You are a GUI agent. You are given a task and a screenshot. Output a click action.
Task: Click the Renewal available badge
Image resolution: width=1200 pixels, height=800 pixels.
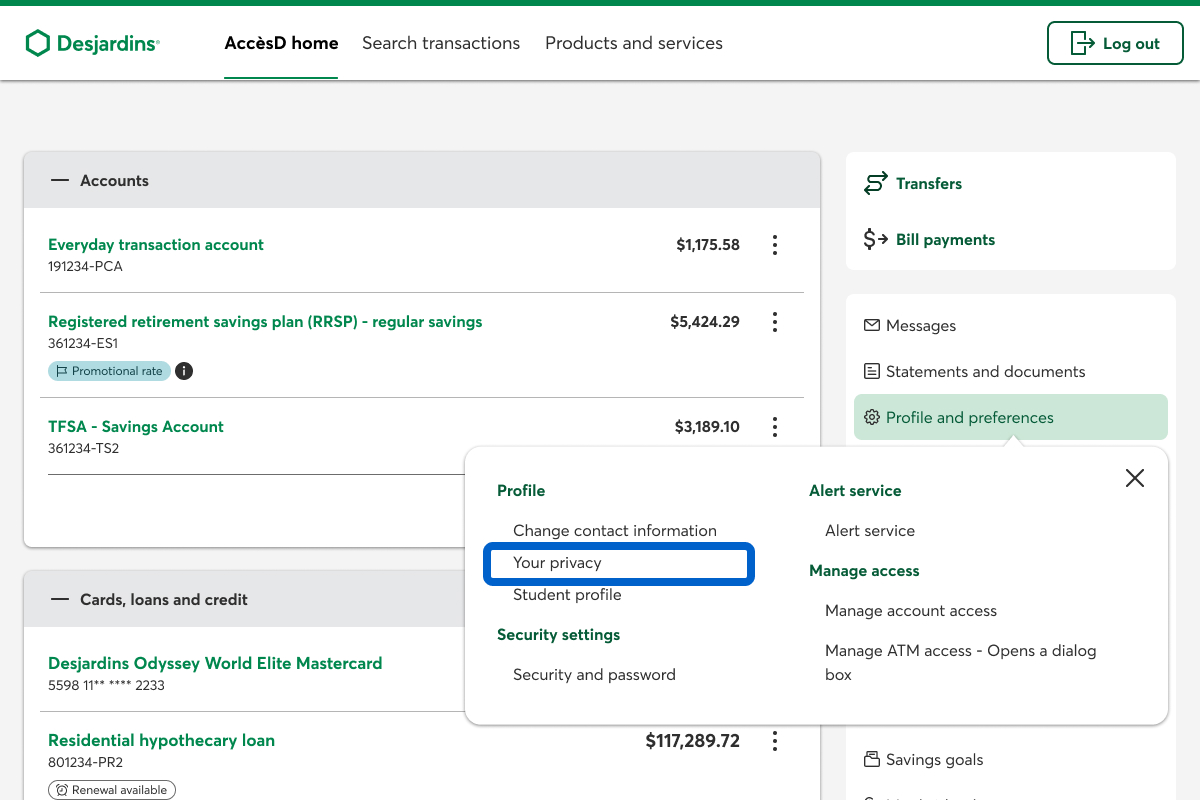112,790
